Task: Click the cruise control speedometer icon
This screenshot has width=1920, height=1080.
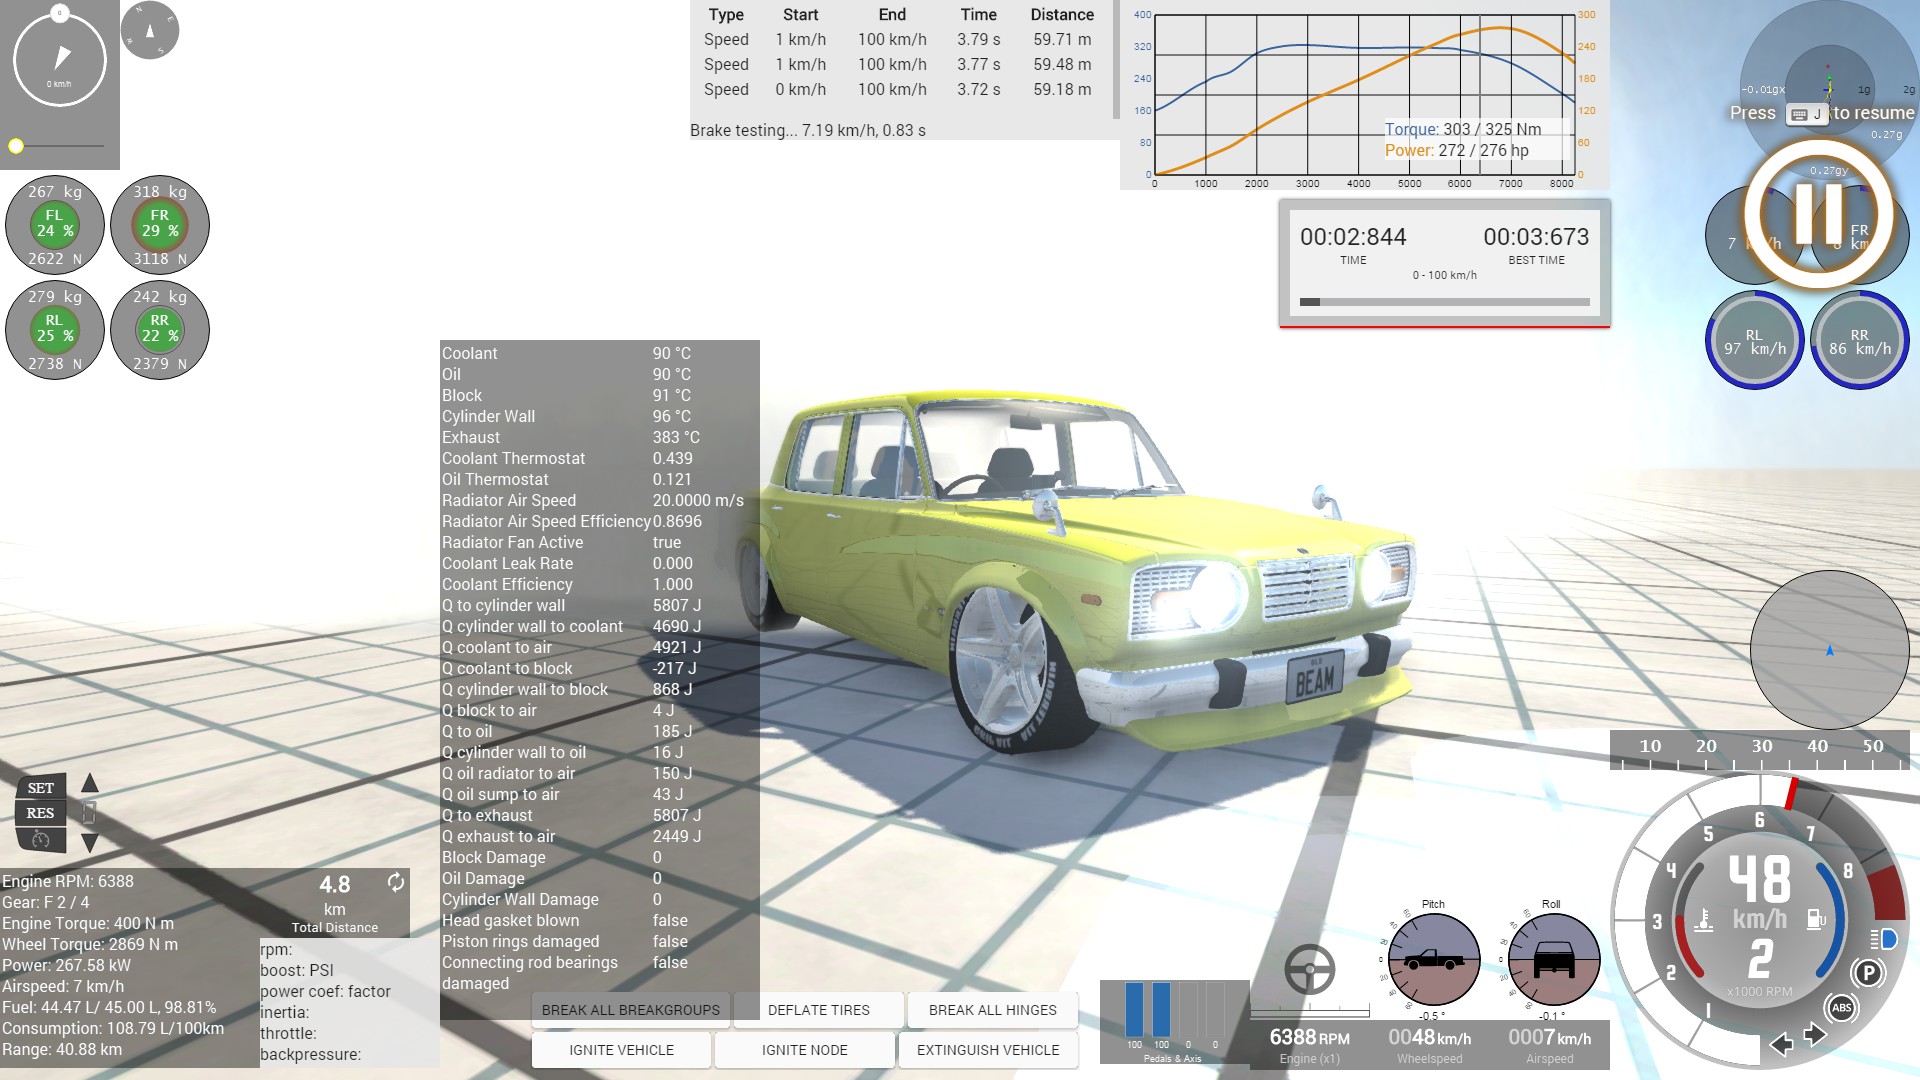Action: [40, 840]
